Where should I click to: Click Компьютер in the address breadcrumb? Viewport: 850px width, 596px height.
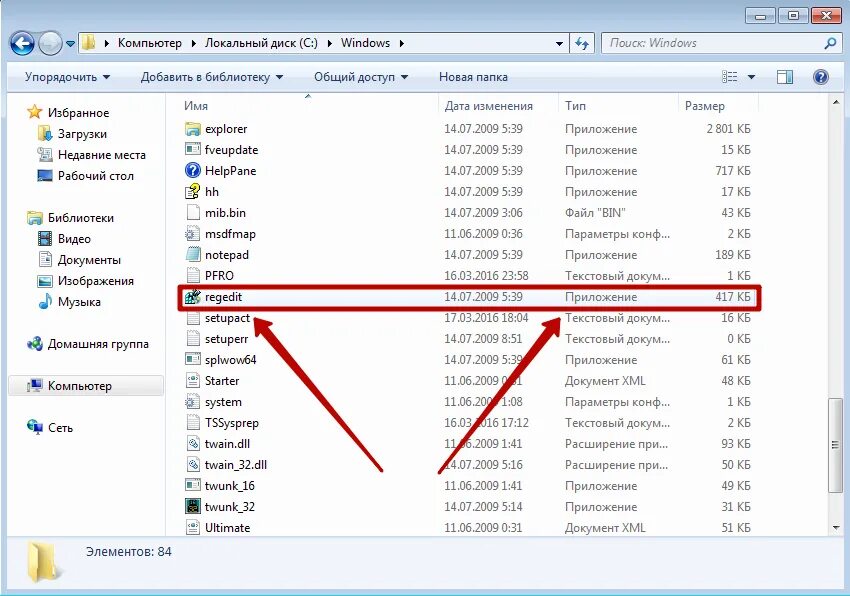[x=150, y=43]
